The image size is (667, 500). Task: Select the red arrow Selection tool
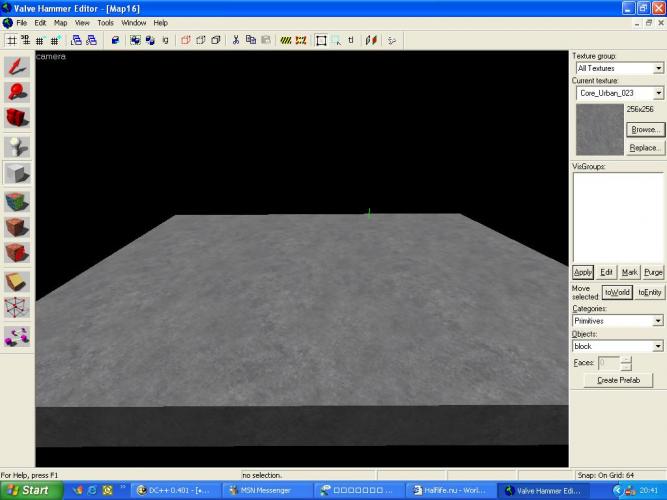[17, 66]
